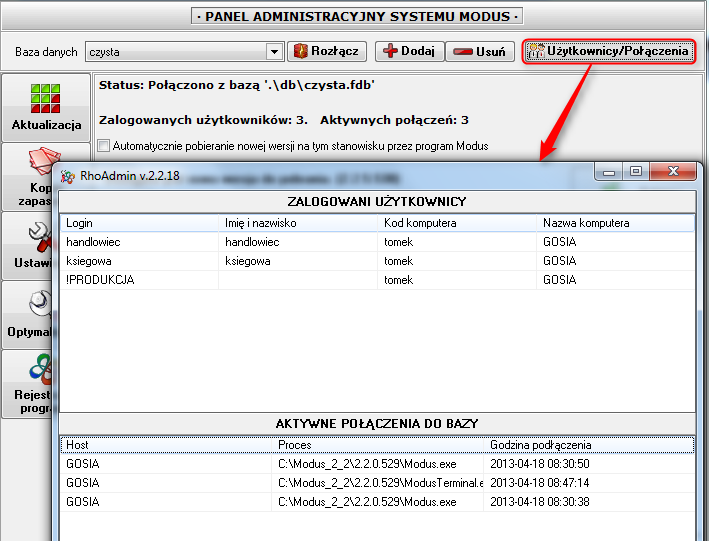Click the Rozłącz disconnect button

click(x=328, y=51)
